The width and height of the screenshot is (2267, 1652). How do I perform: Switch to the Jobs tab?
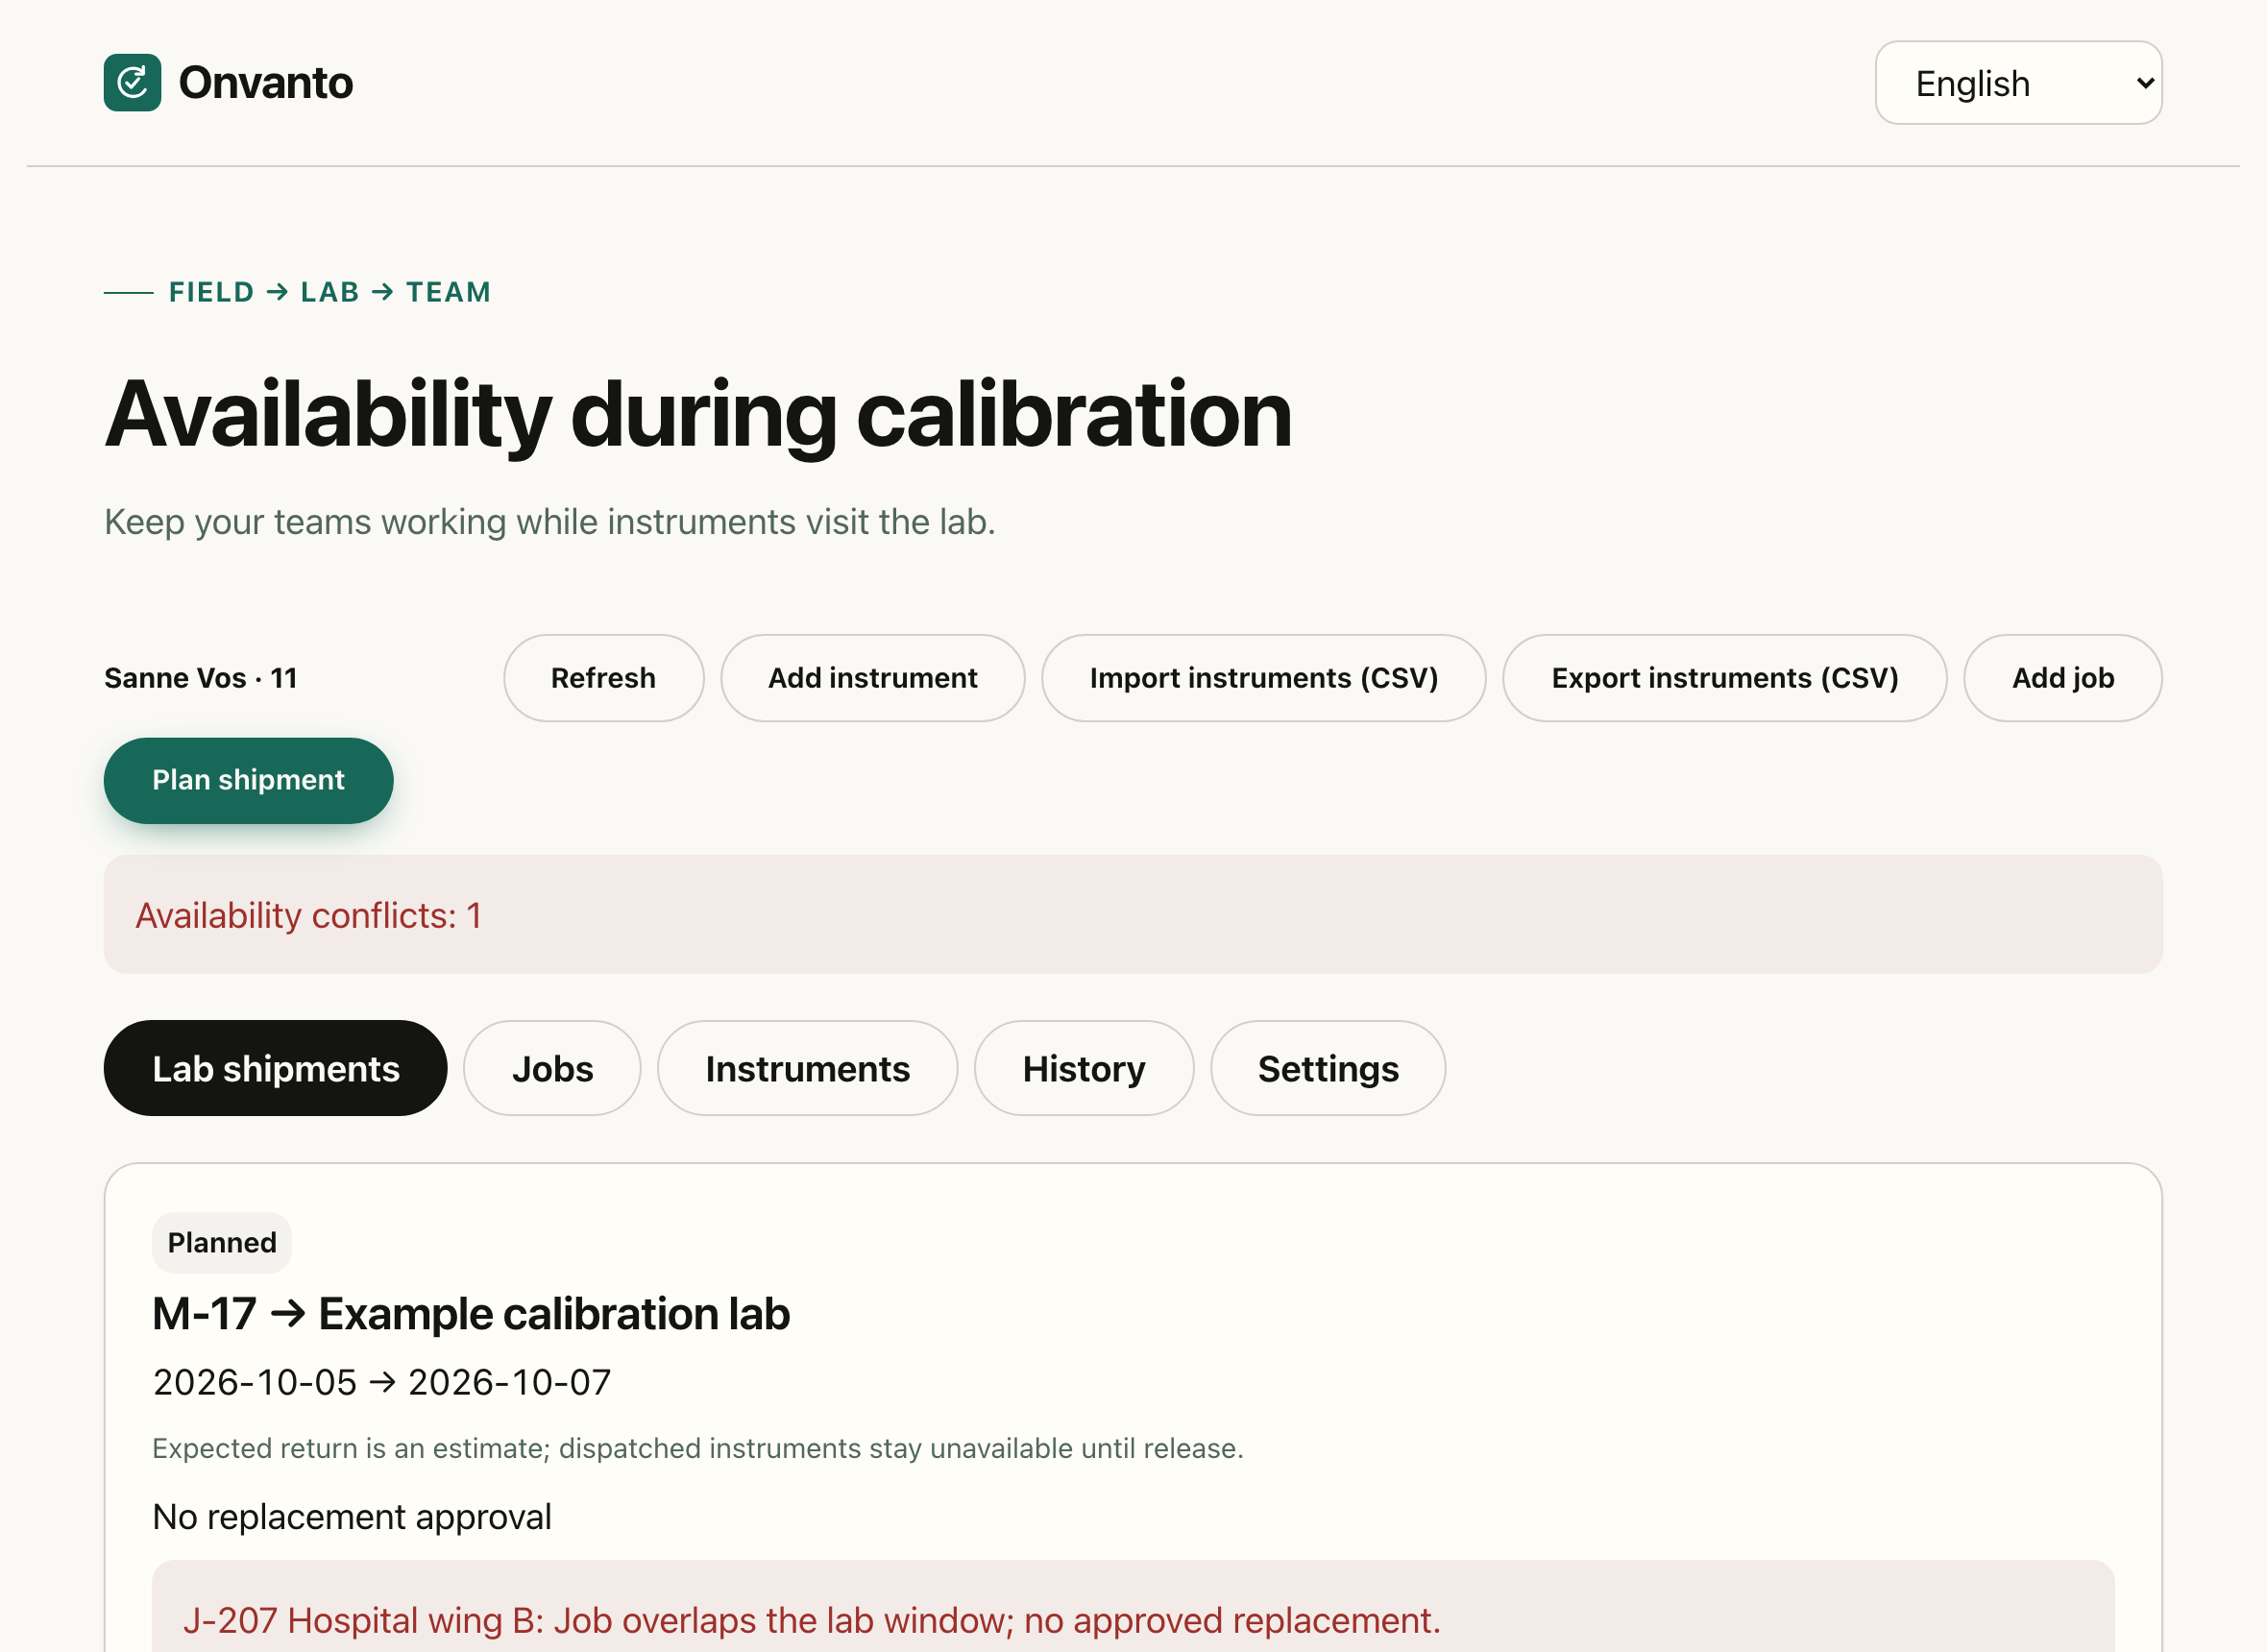pos(552,1068)
